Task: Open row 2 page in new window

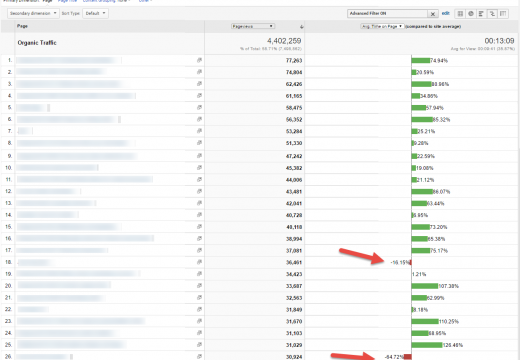Action: click(x=199, y=72)
